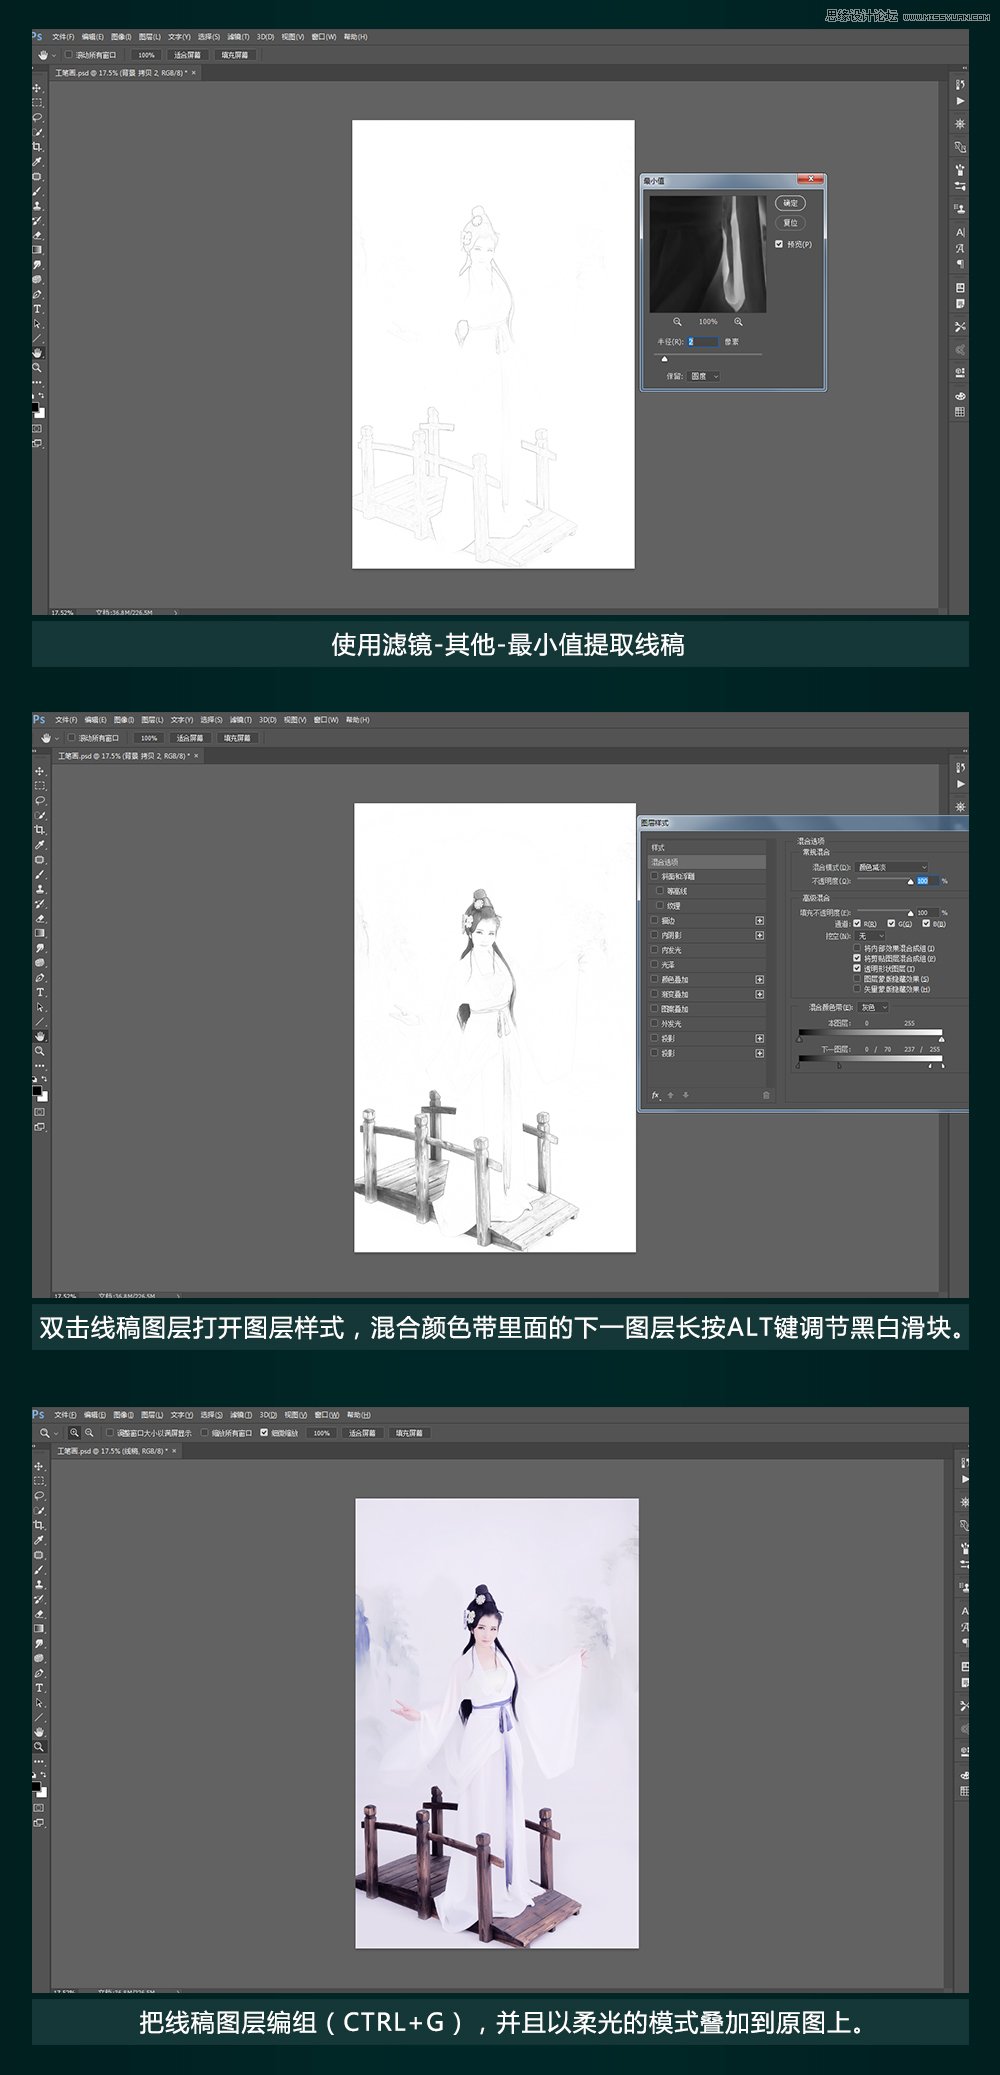This screenshot has width=1000, height=2075.
Task: Click 适合屏幕 in the Zoom options bar
Action: click(x=361, y=1433)
